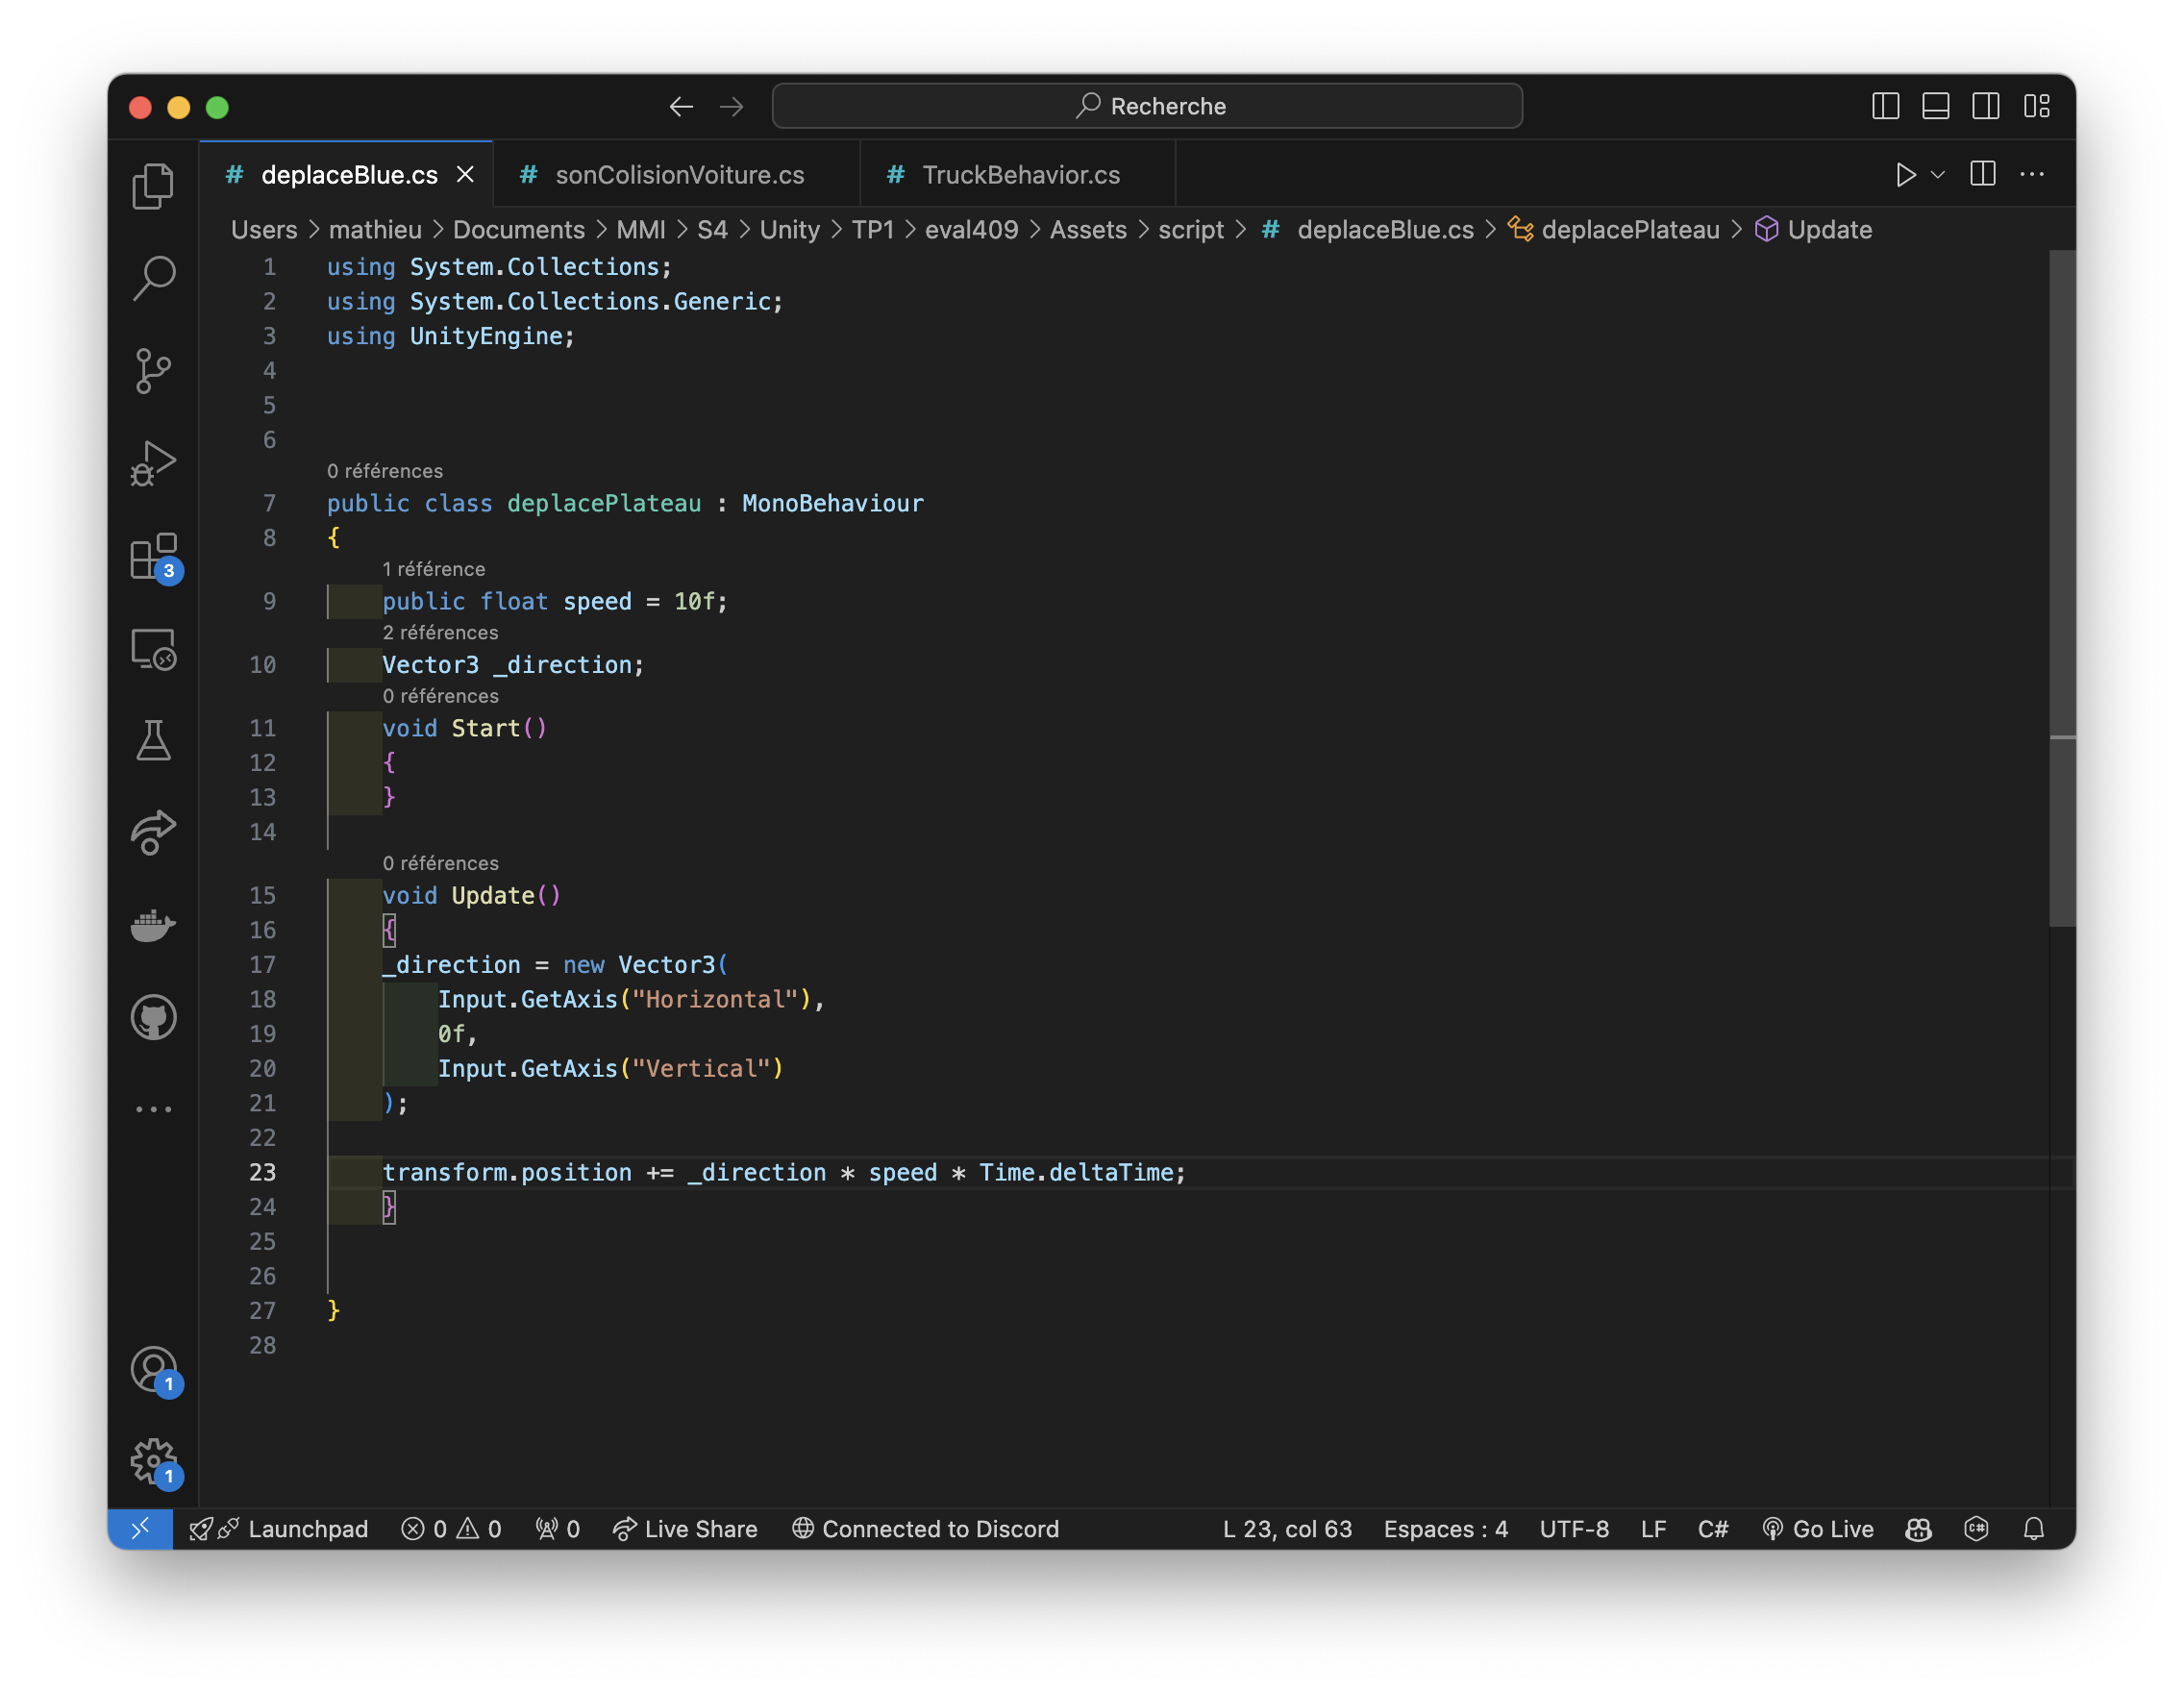Run the file with the play button

coord(1905,175)
